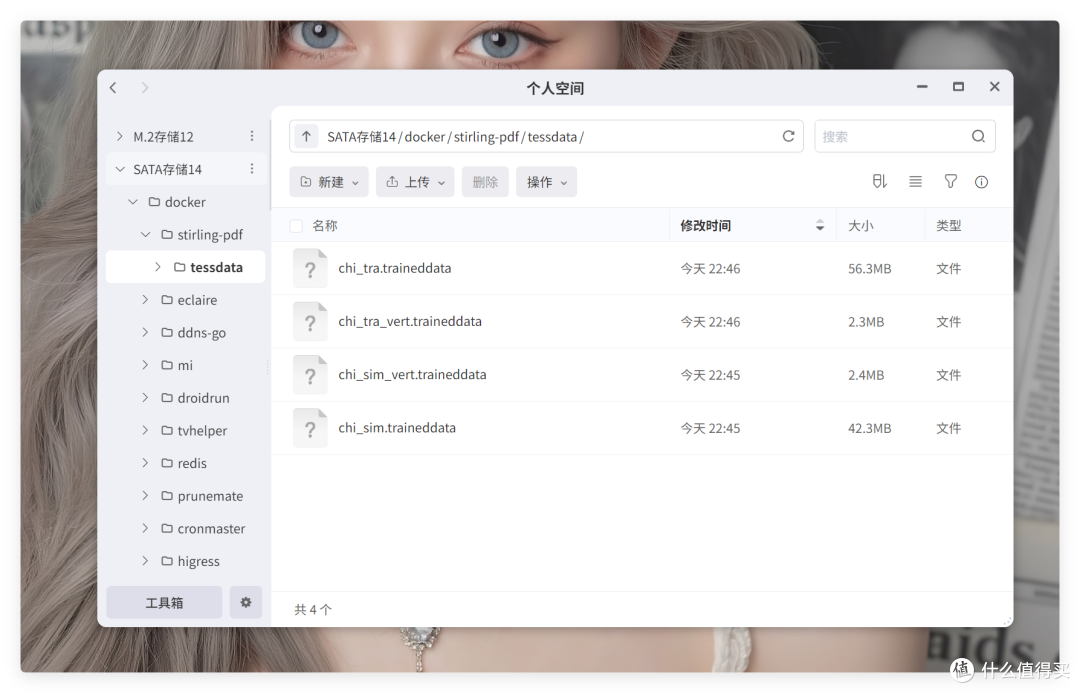Click stirling-pdf in the path breadcrumb
This screenshot has width=1080, height=693.
click(x=486, y=136)
